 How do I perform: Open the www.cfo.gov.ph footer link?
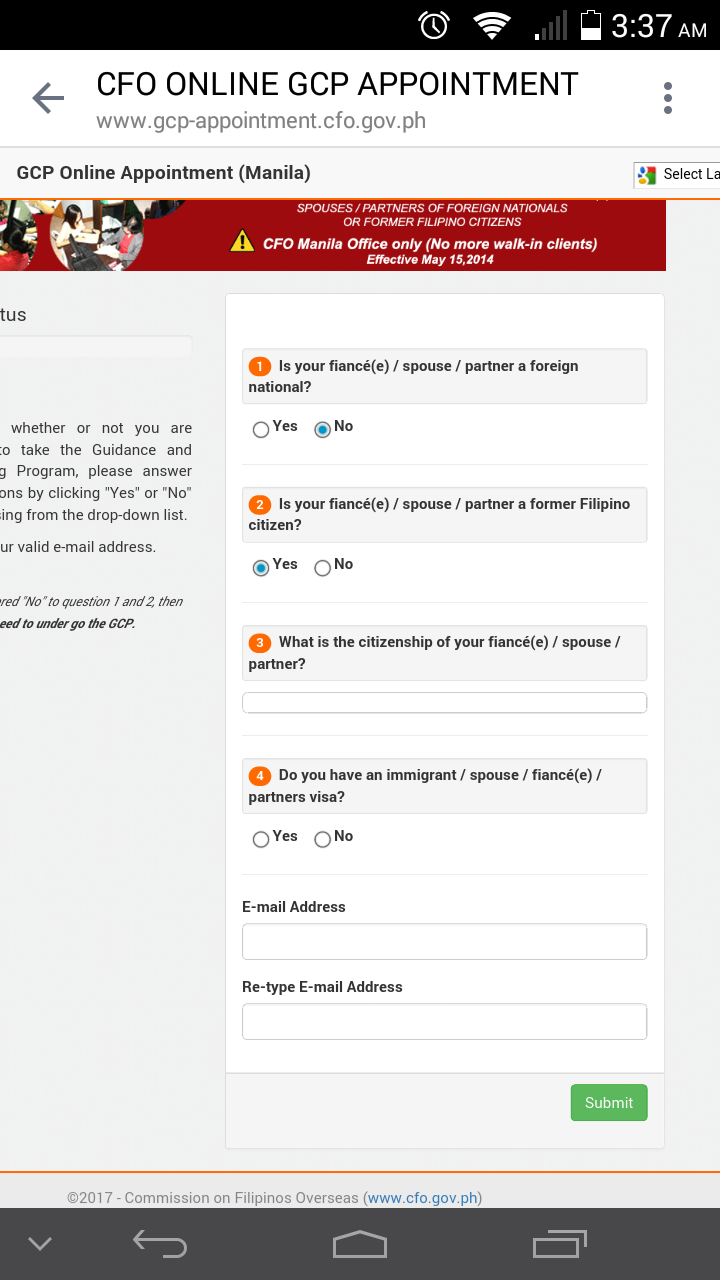[x=424, y=1198]
